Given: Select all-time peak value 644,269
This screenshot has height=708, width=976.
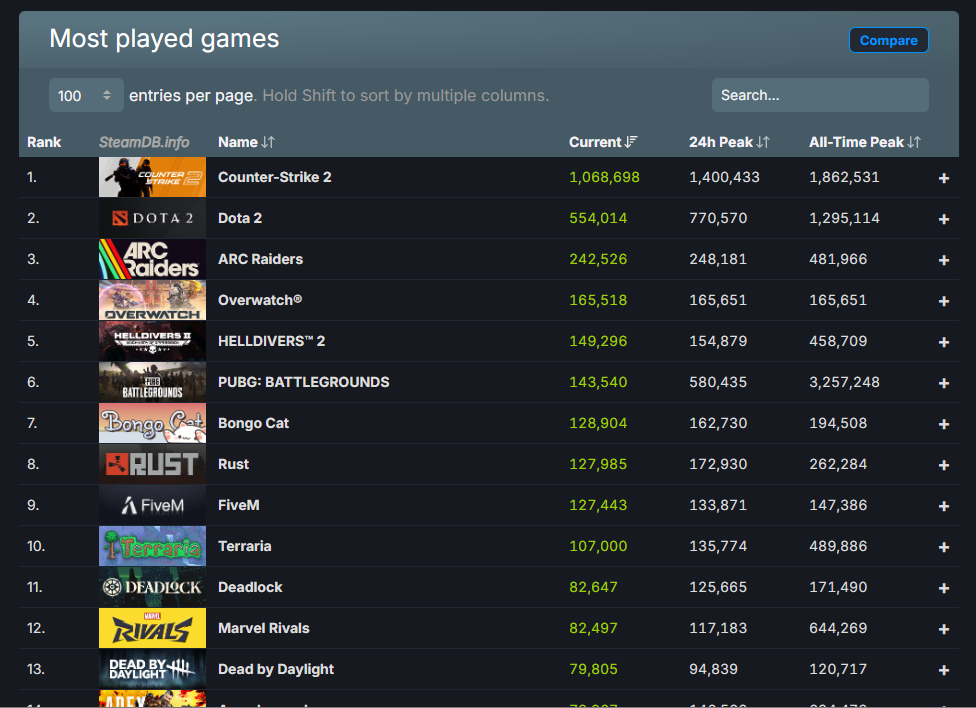Looking at the screenshot, I should (838, 628).
